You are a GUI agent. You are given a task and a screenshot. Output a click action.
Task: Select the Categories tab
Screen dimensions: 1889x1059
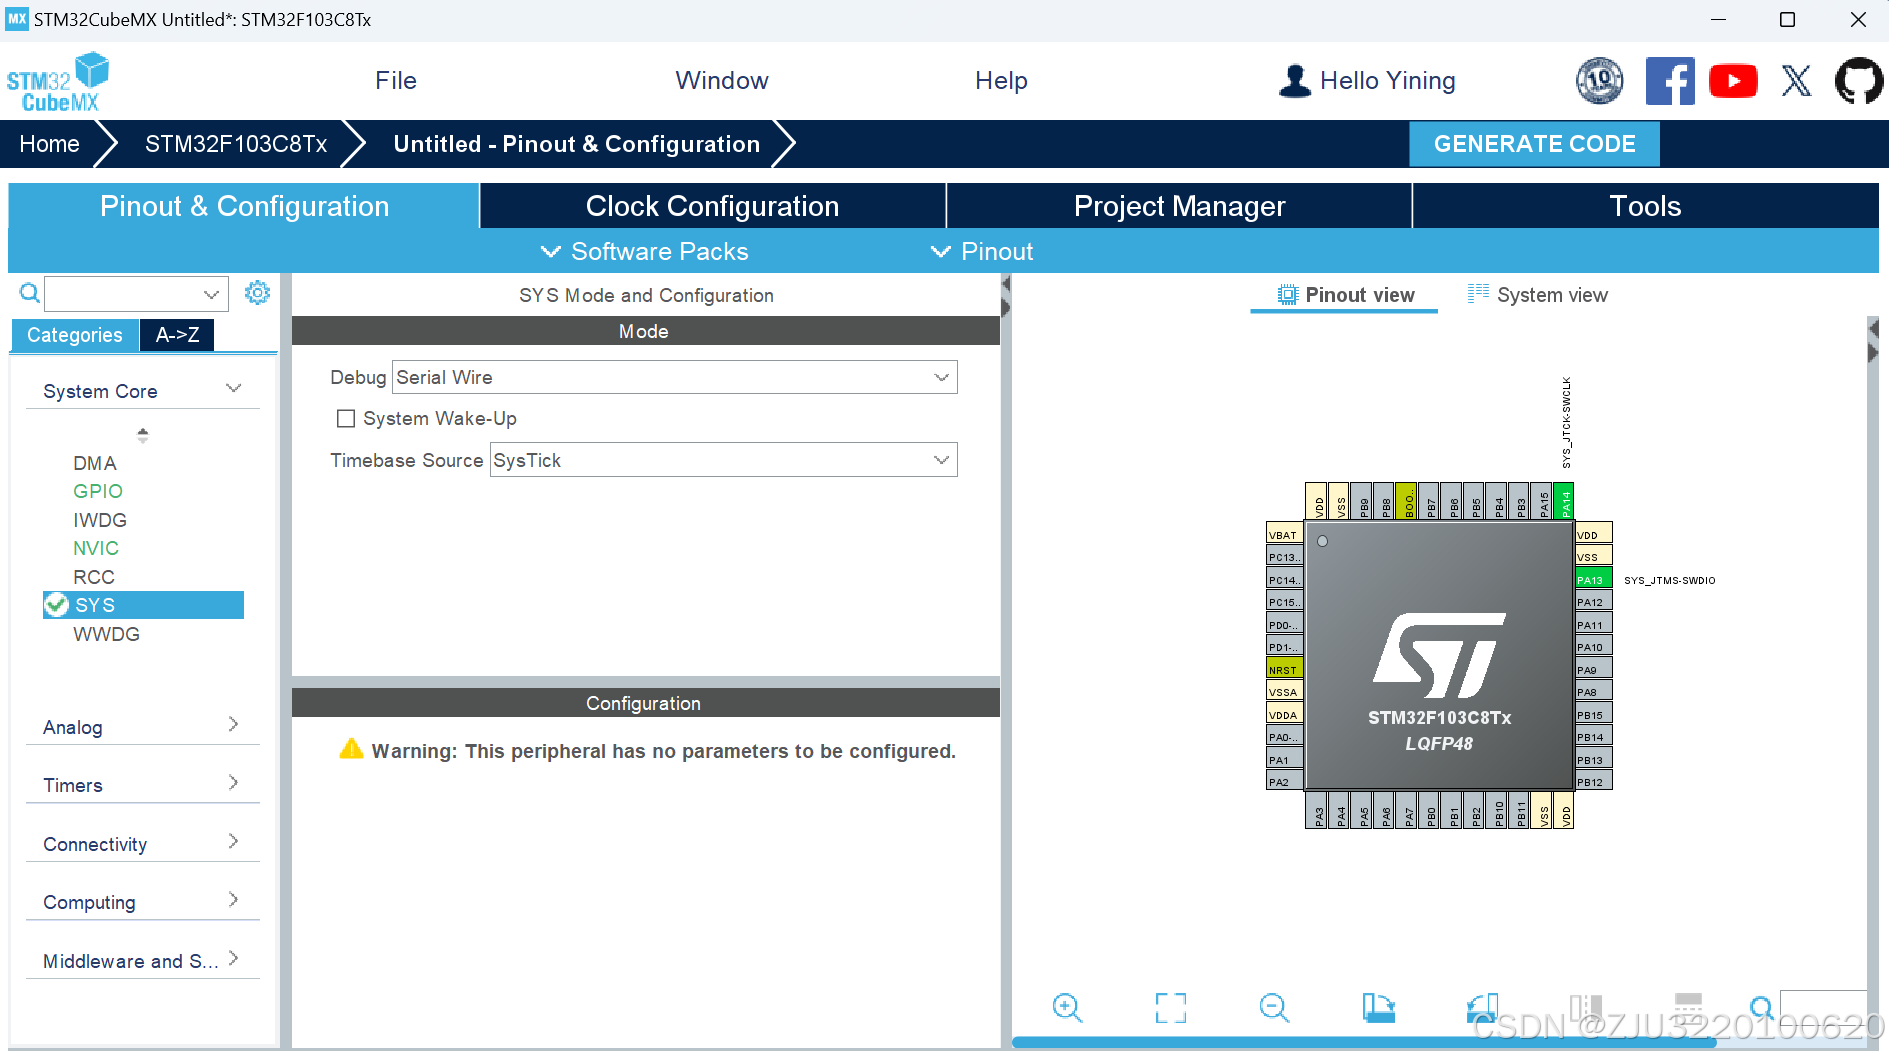(x=75, y=335)
